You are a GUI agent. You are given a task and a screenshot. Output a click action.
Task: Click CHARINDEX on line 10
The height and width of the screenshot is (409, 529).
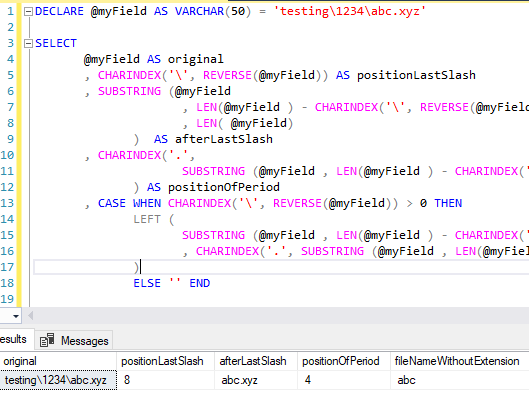pyautogui.click(x=130, y=155)
